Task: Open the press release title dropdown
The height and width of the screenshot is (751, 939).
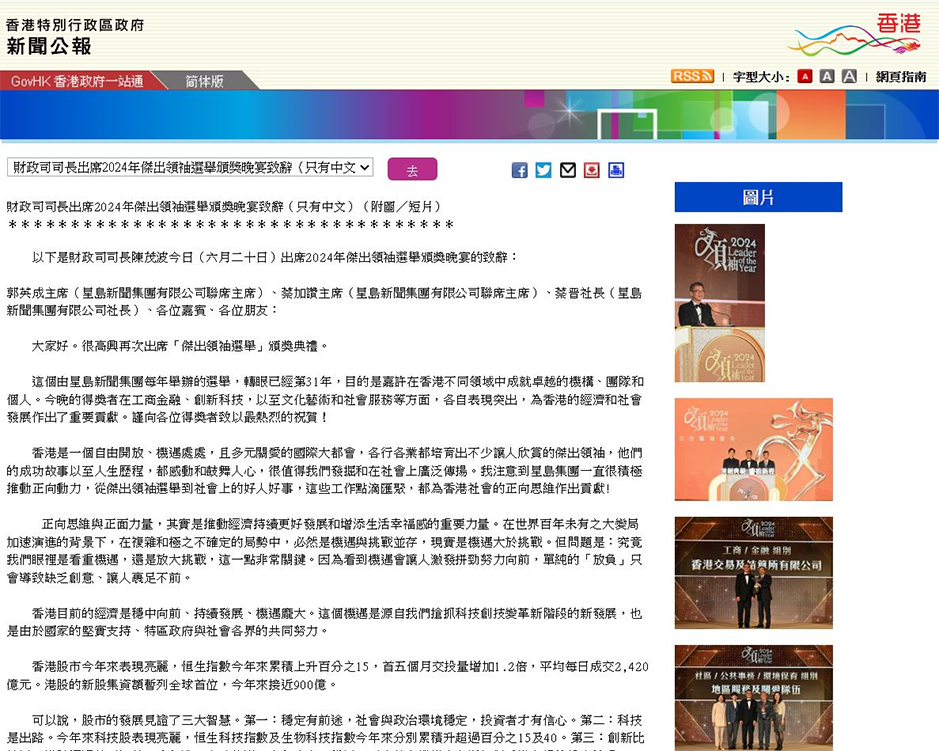Action: click(190, 167)
